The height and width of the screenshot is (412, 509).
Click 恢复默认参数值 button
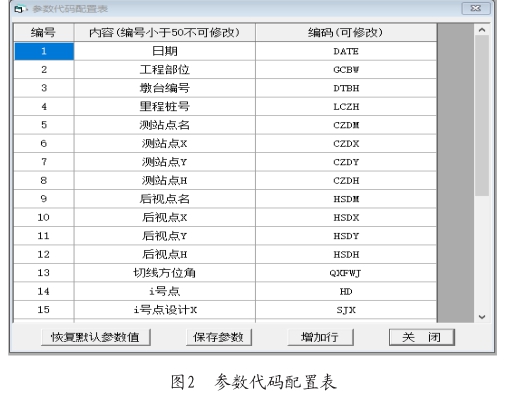coord(96,337)
